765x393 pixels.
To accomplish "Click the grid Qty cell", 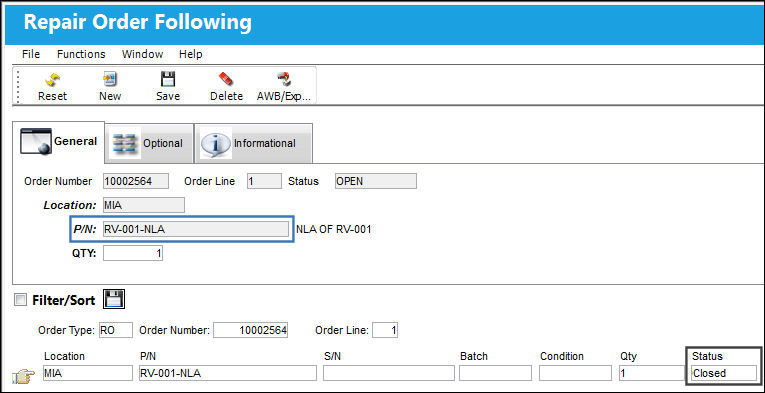I will click(x=651, y=373).
